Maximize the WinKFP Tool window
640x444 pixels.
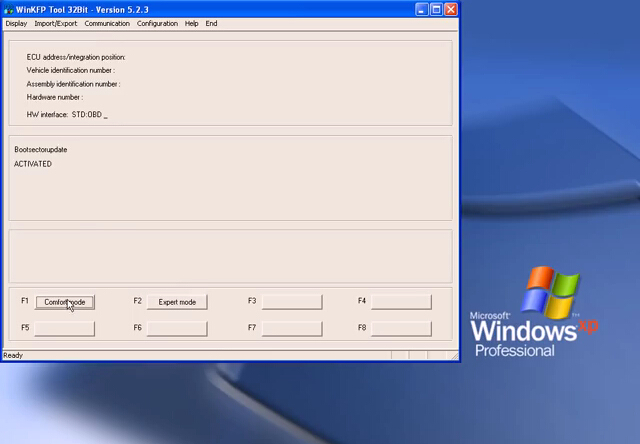coord(436,9)
